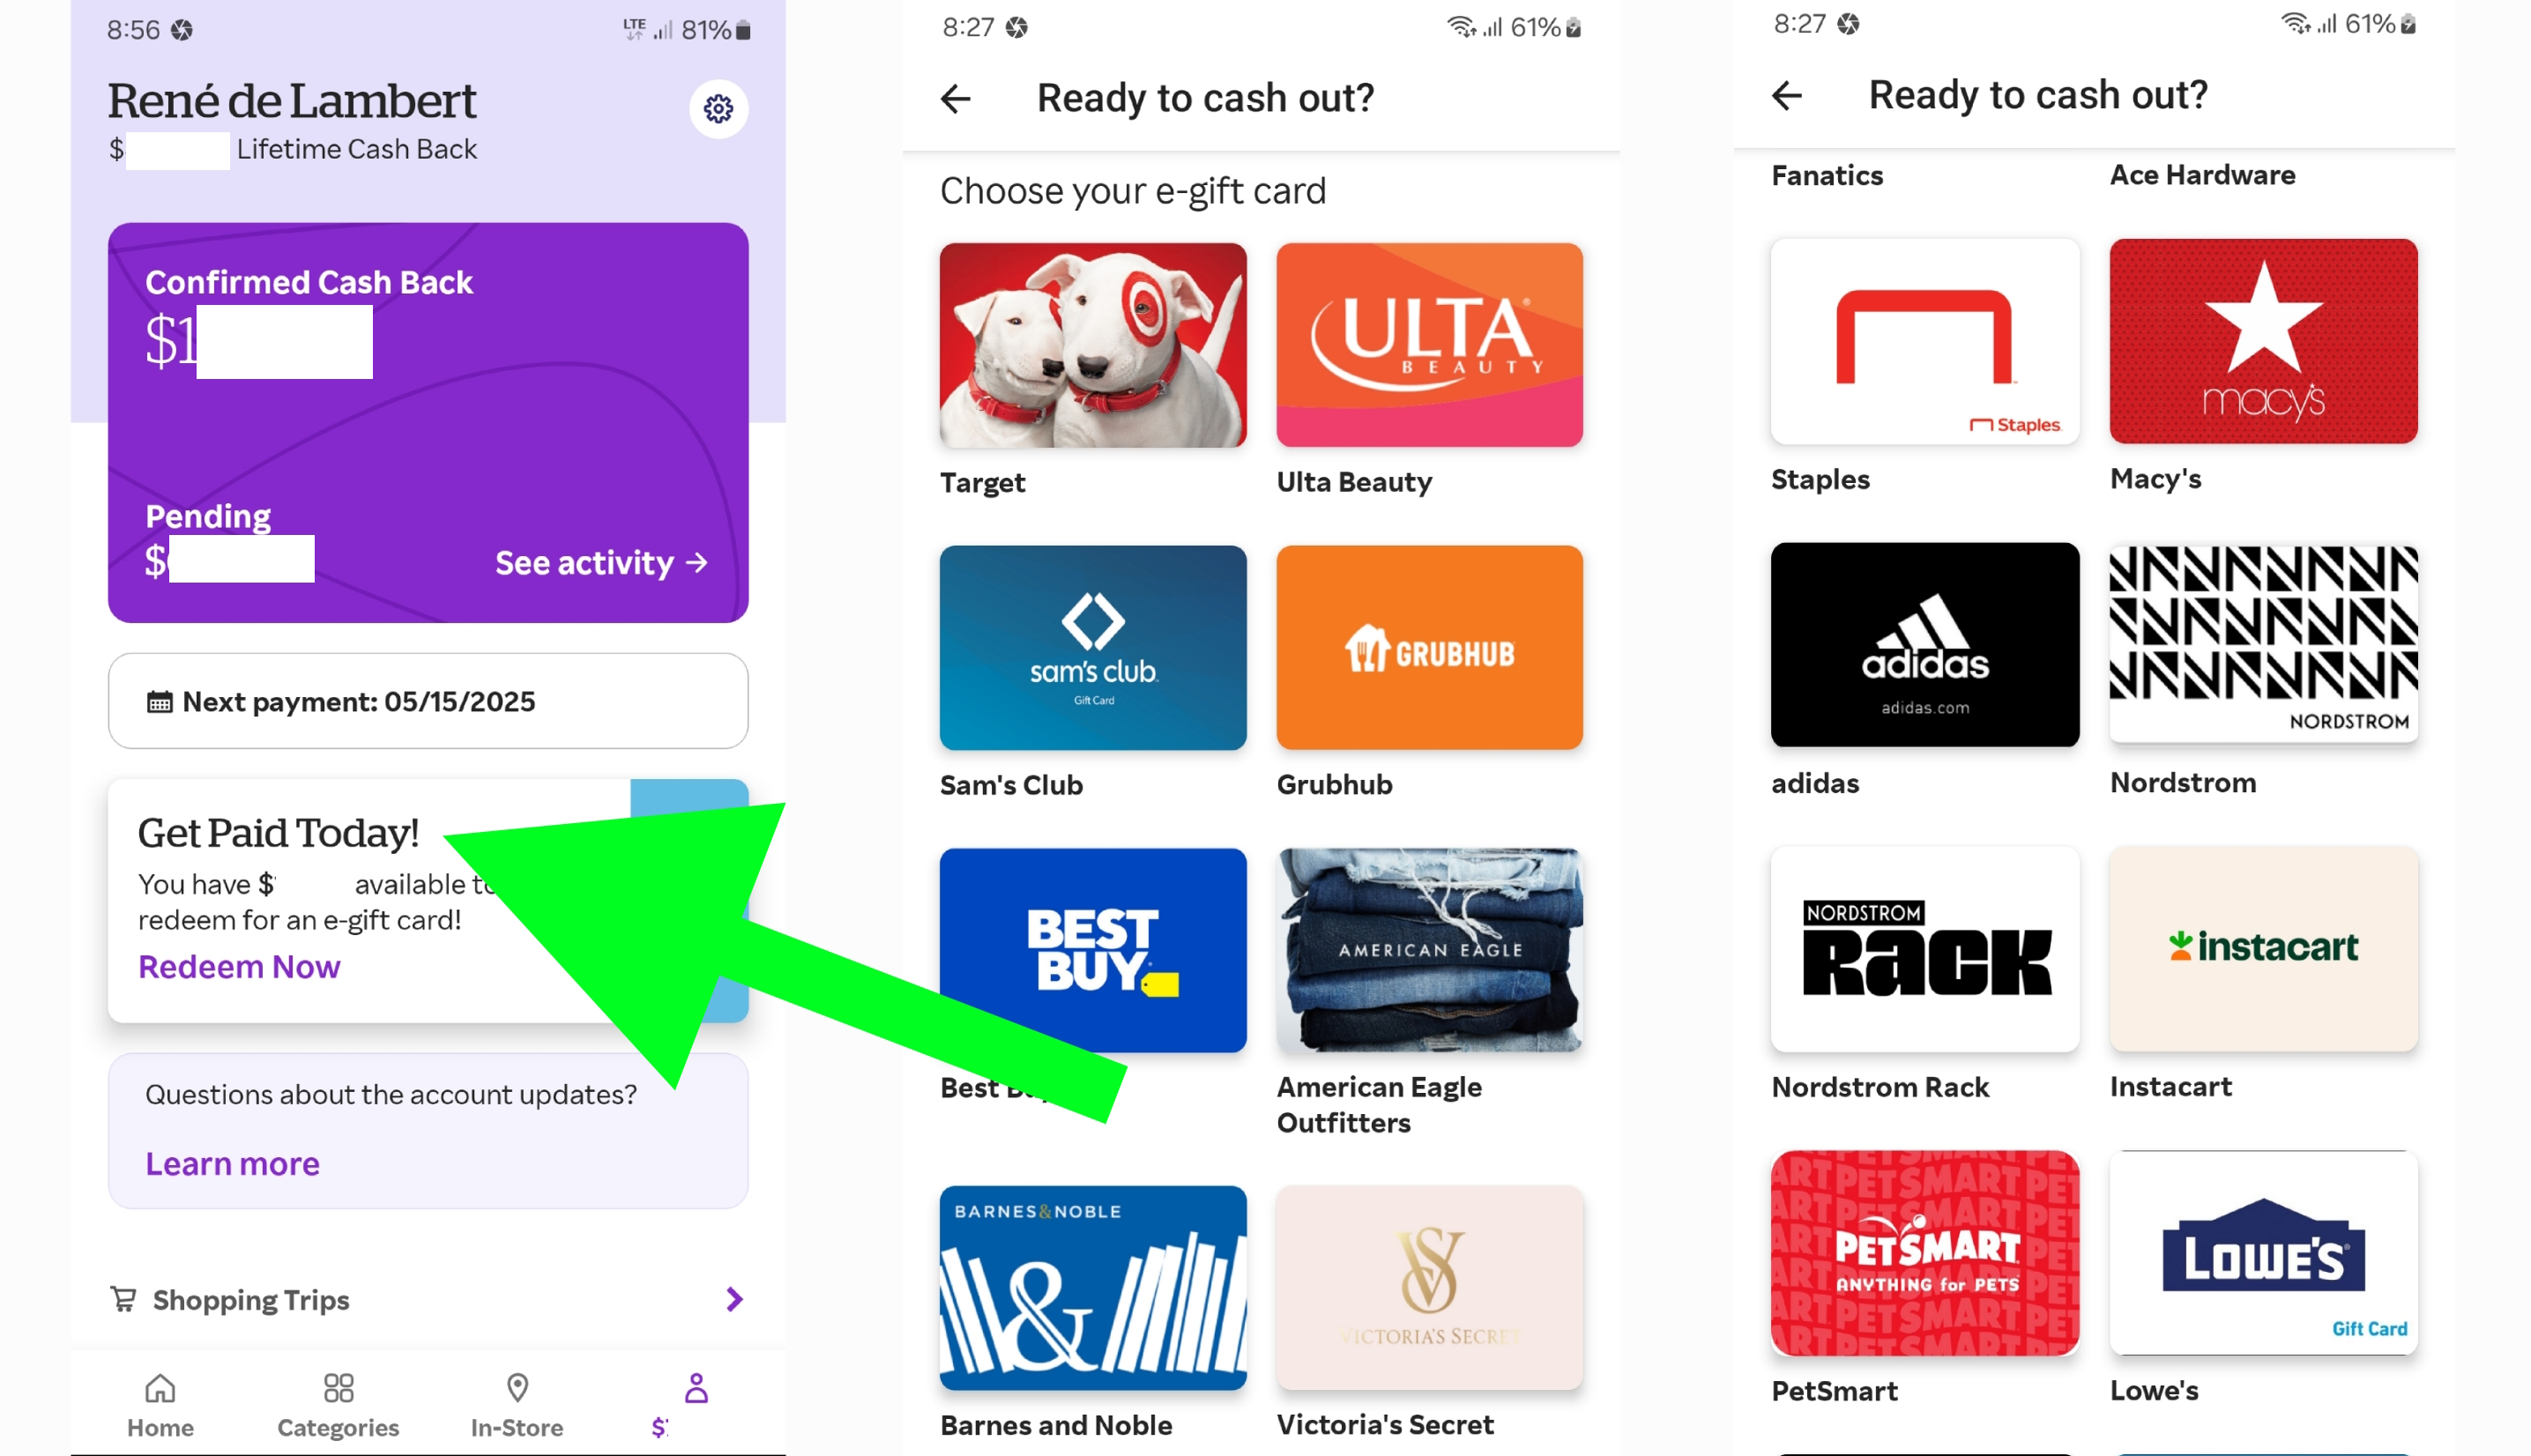Tap the Home tab icon
This screenshot has height=1456, width=2531.
click(160, 1388)
